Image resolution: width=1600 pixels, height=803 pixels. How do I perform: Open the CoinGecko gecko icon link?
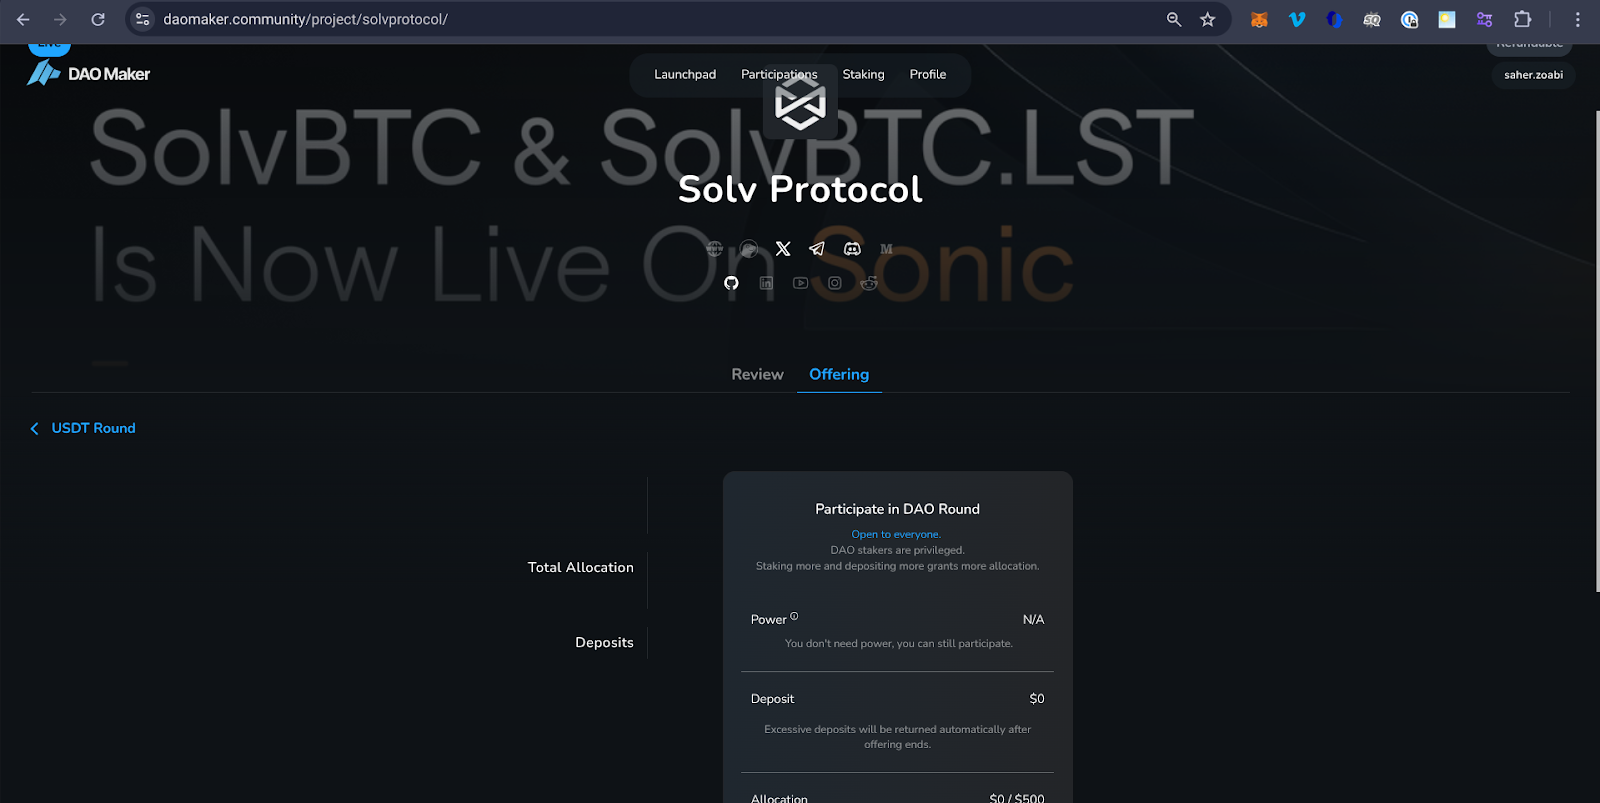tap(749, 249)
